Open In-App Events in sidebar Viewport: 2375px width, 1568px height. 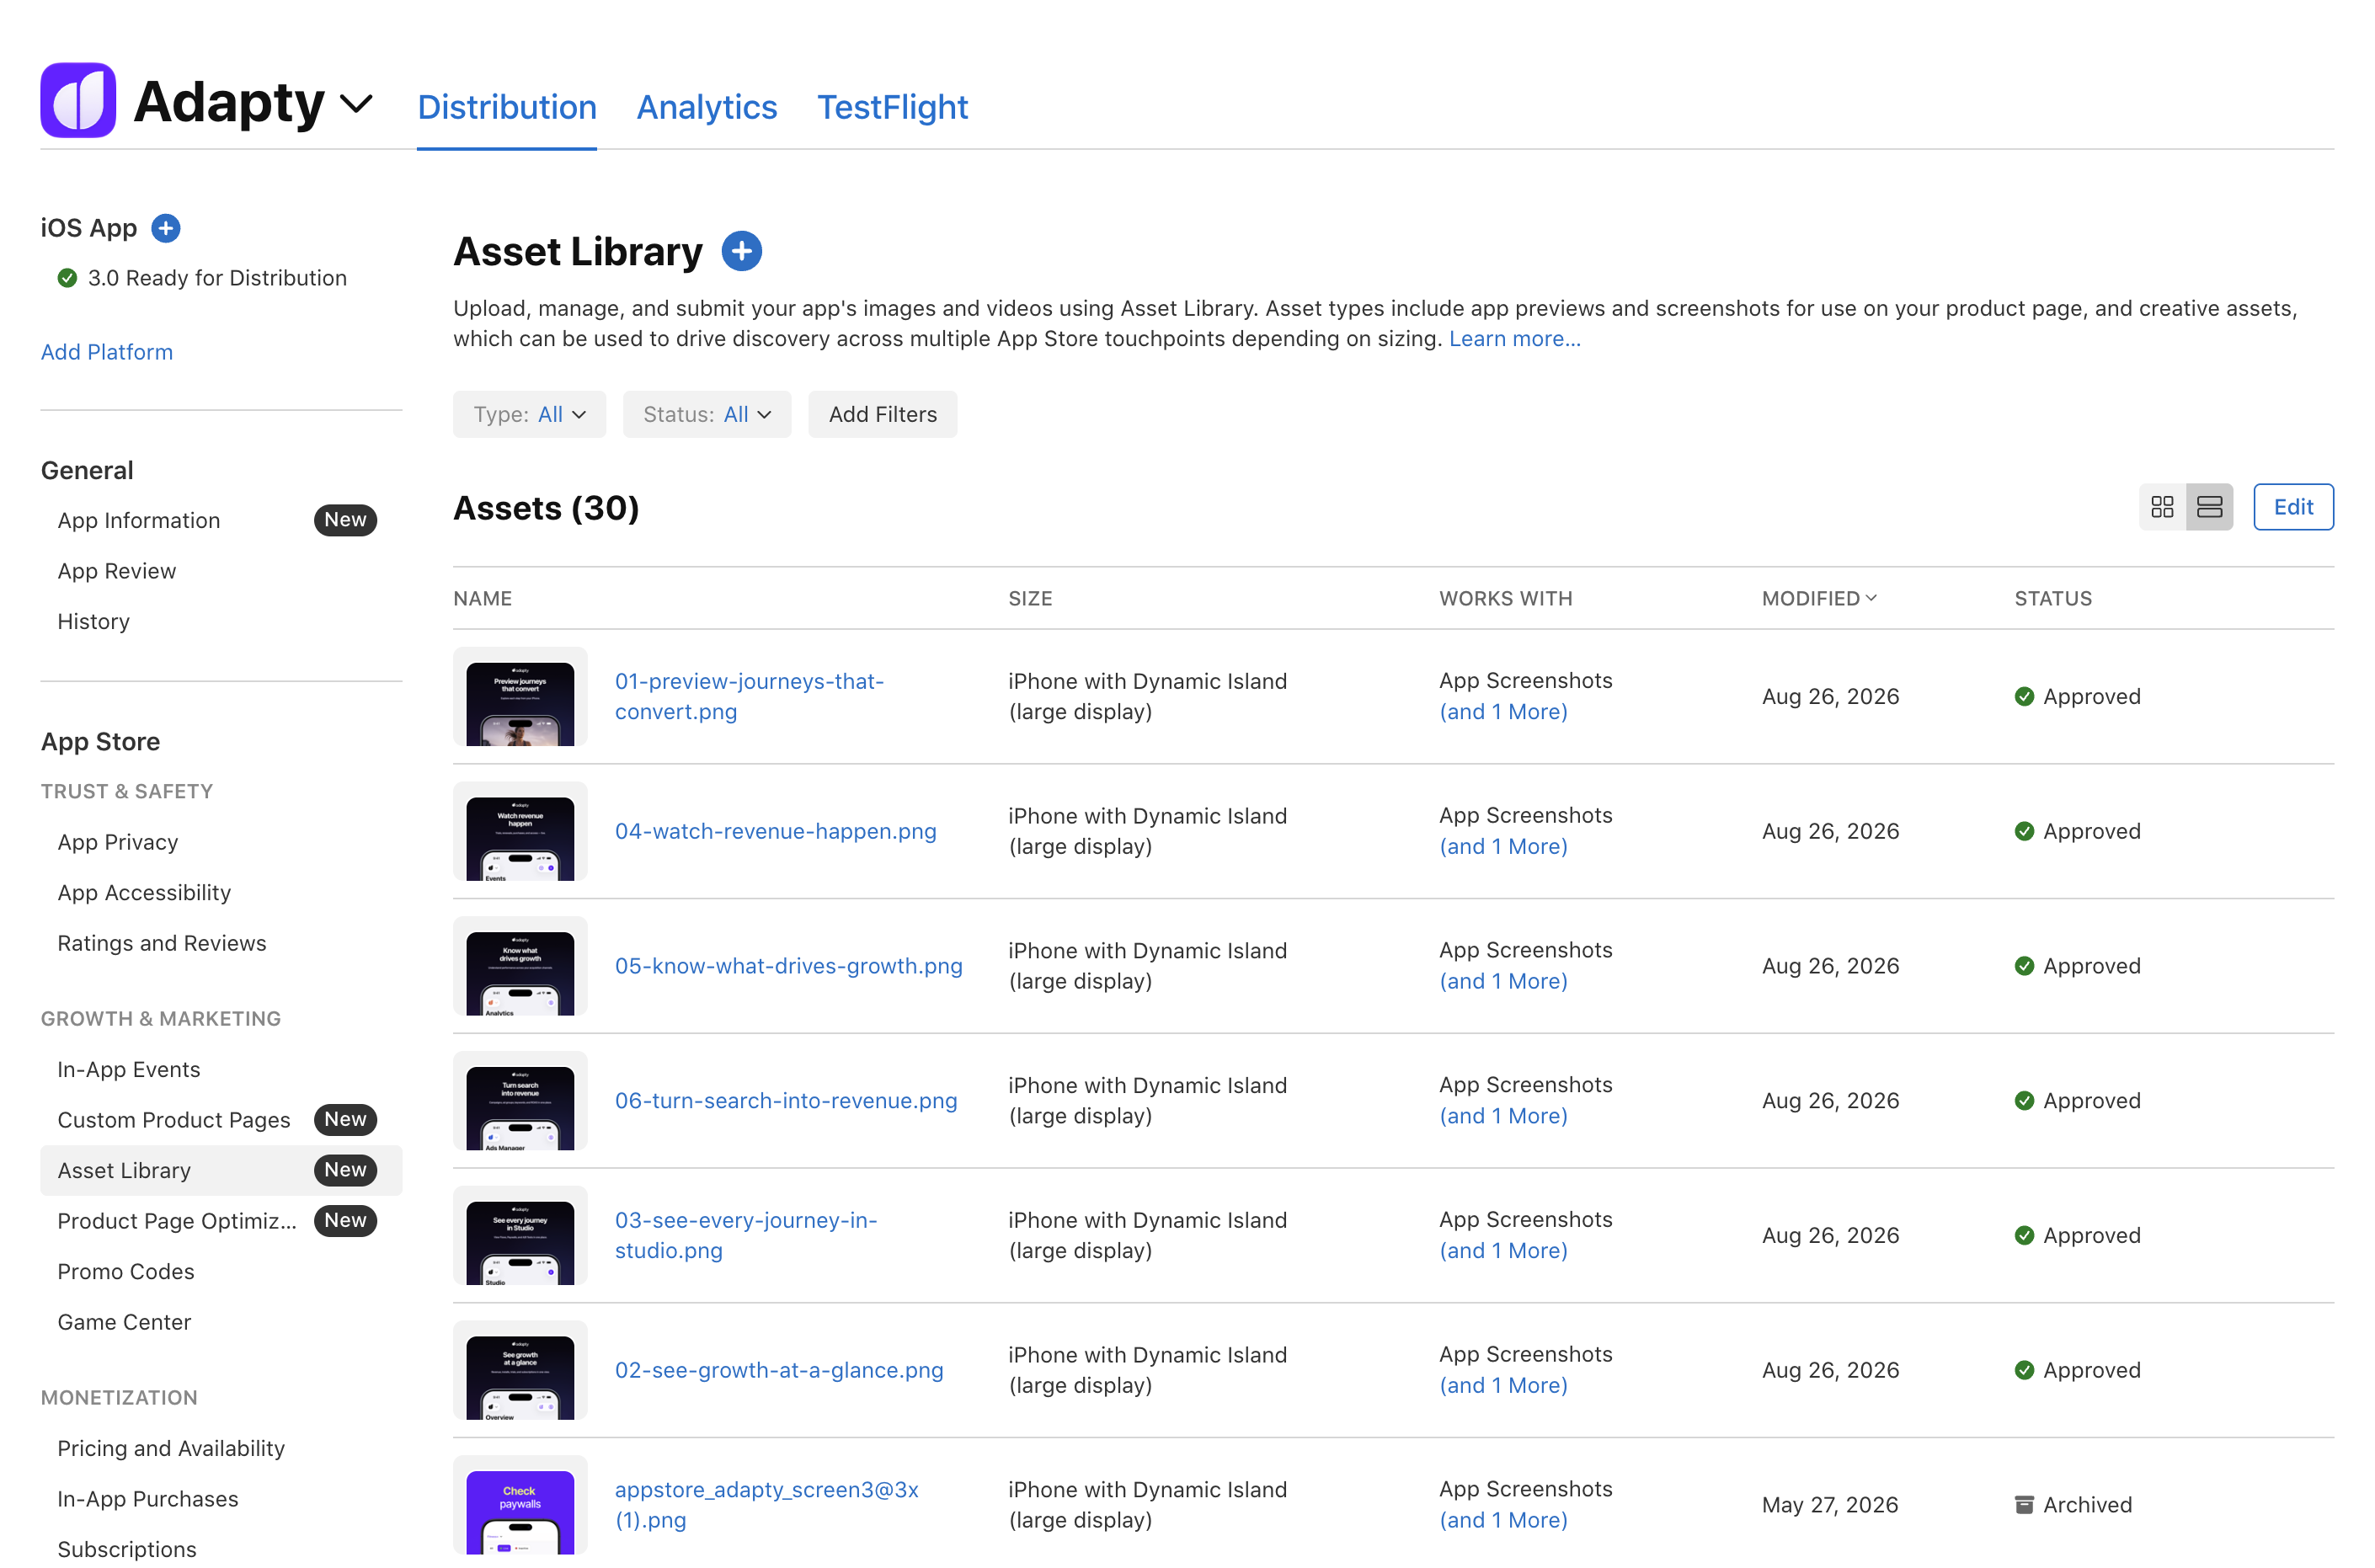[x=129, y=1069]
